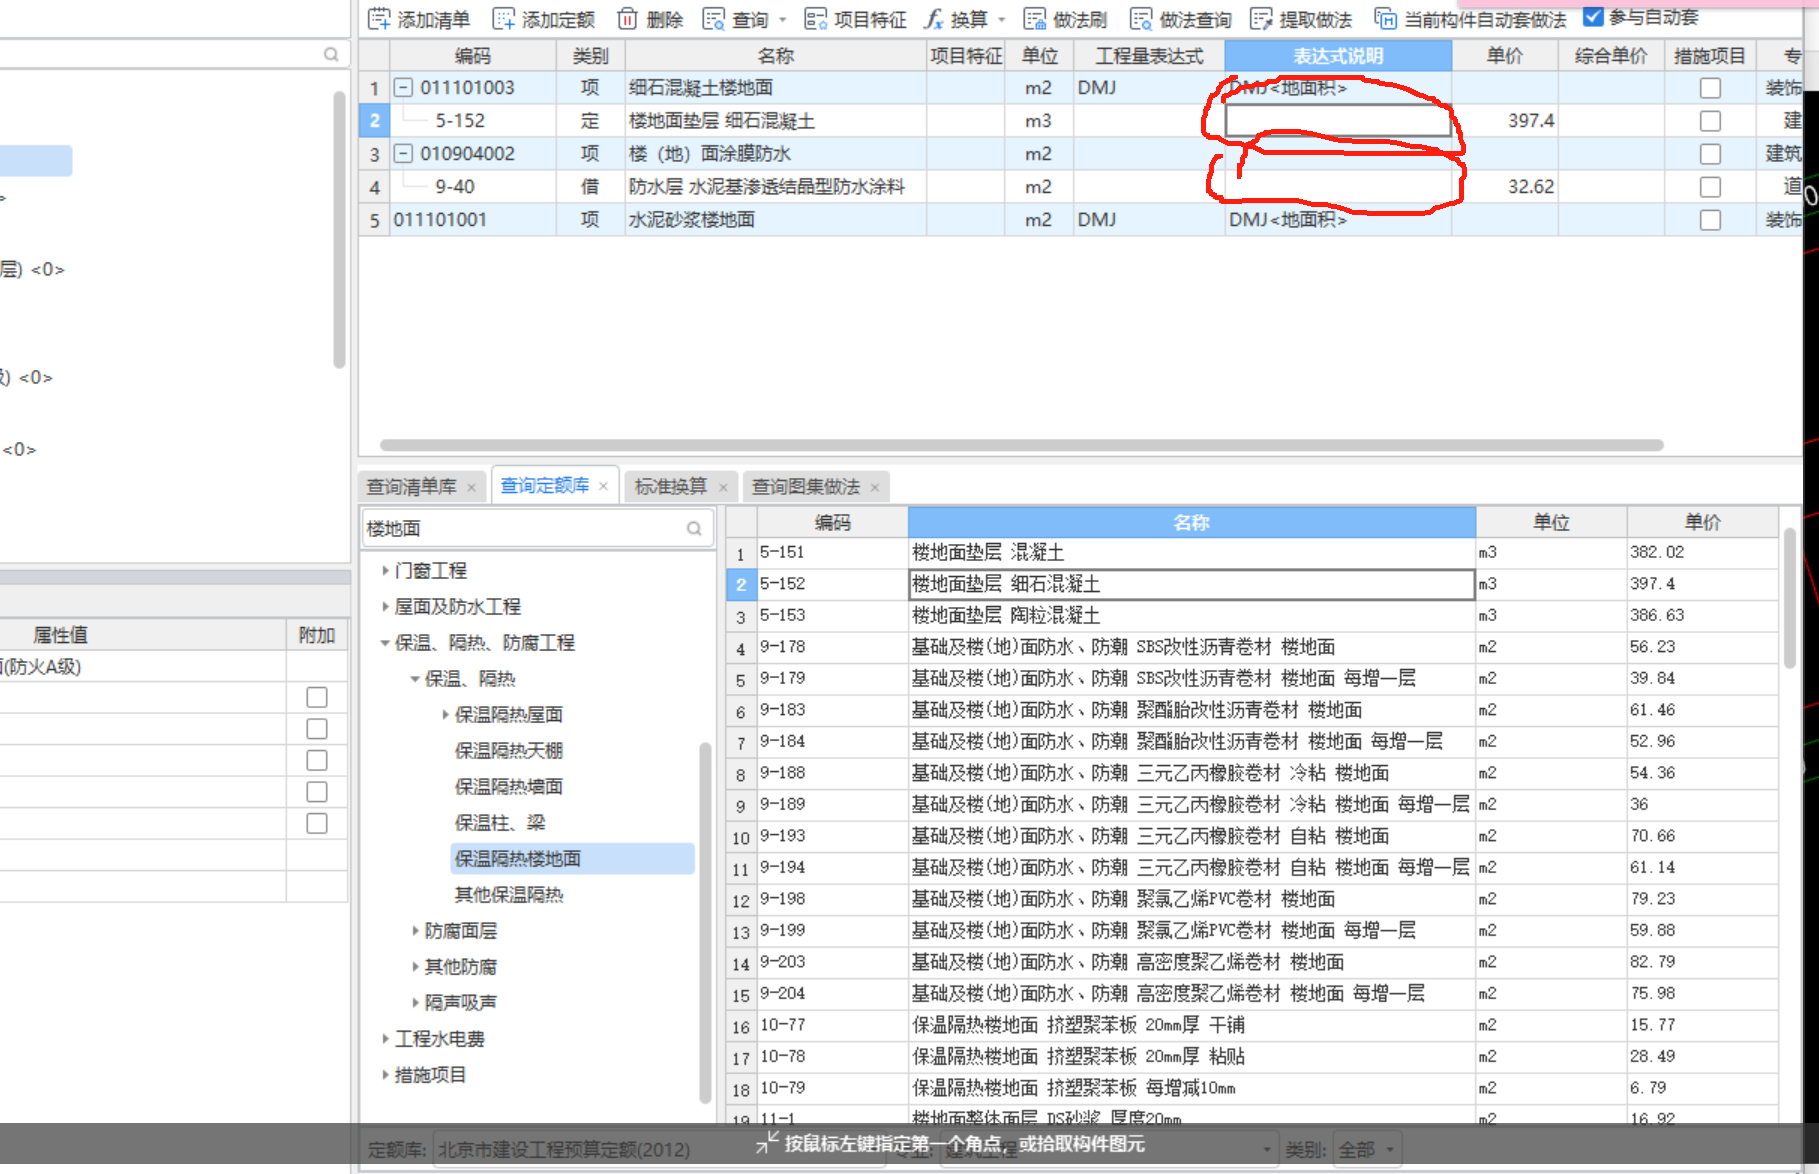Tick first 附加 checkbox in property panel

[x=317, y=697]
